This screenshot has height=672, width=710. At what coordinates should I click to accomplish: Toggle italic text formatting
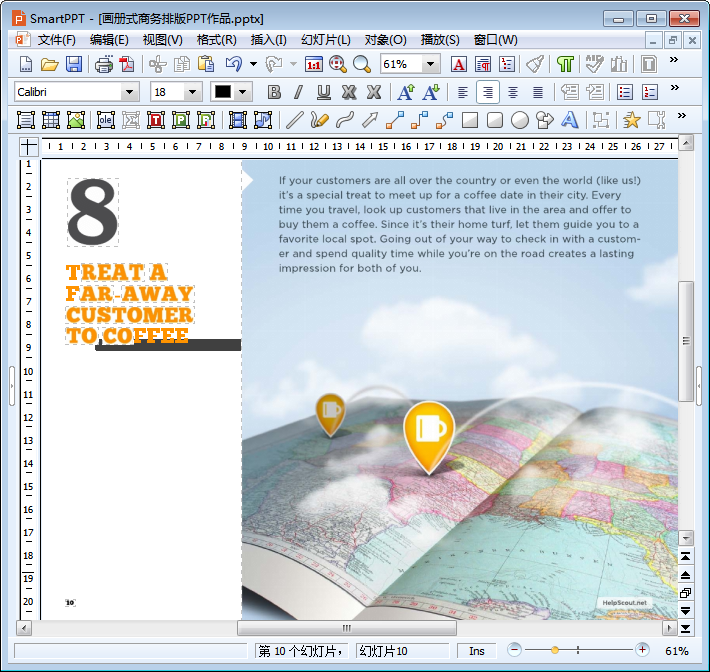pyautogui.click(x=298, y=92)
